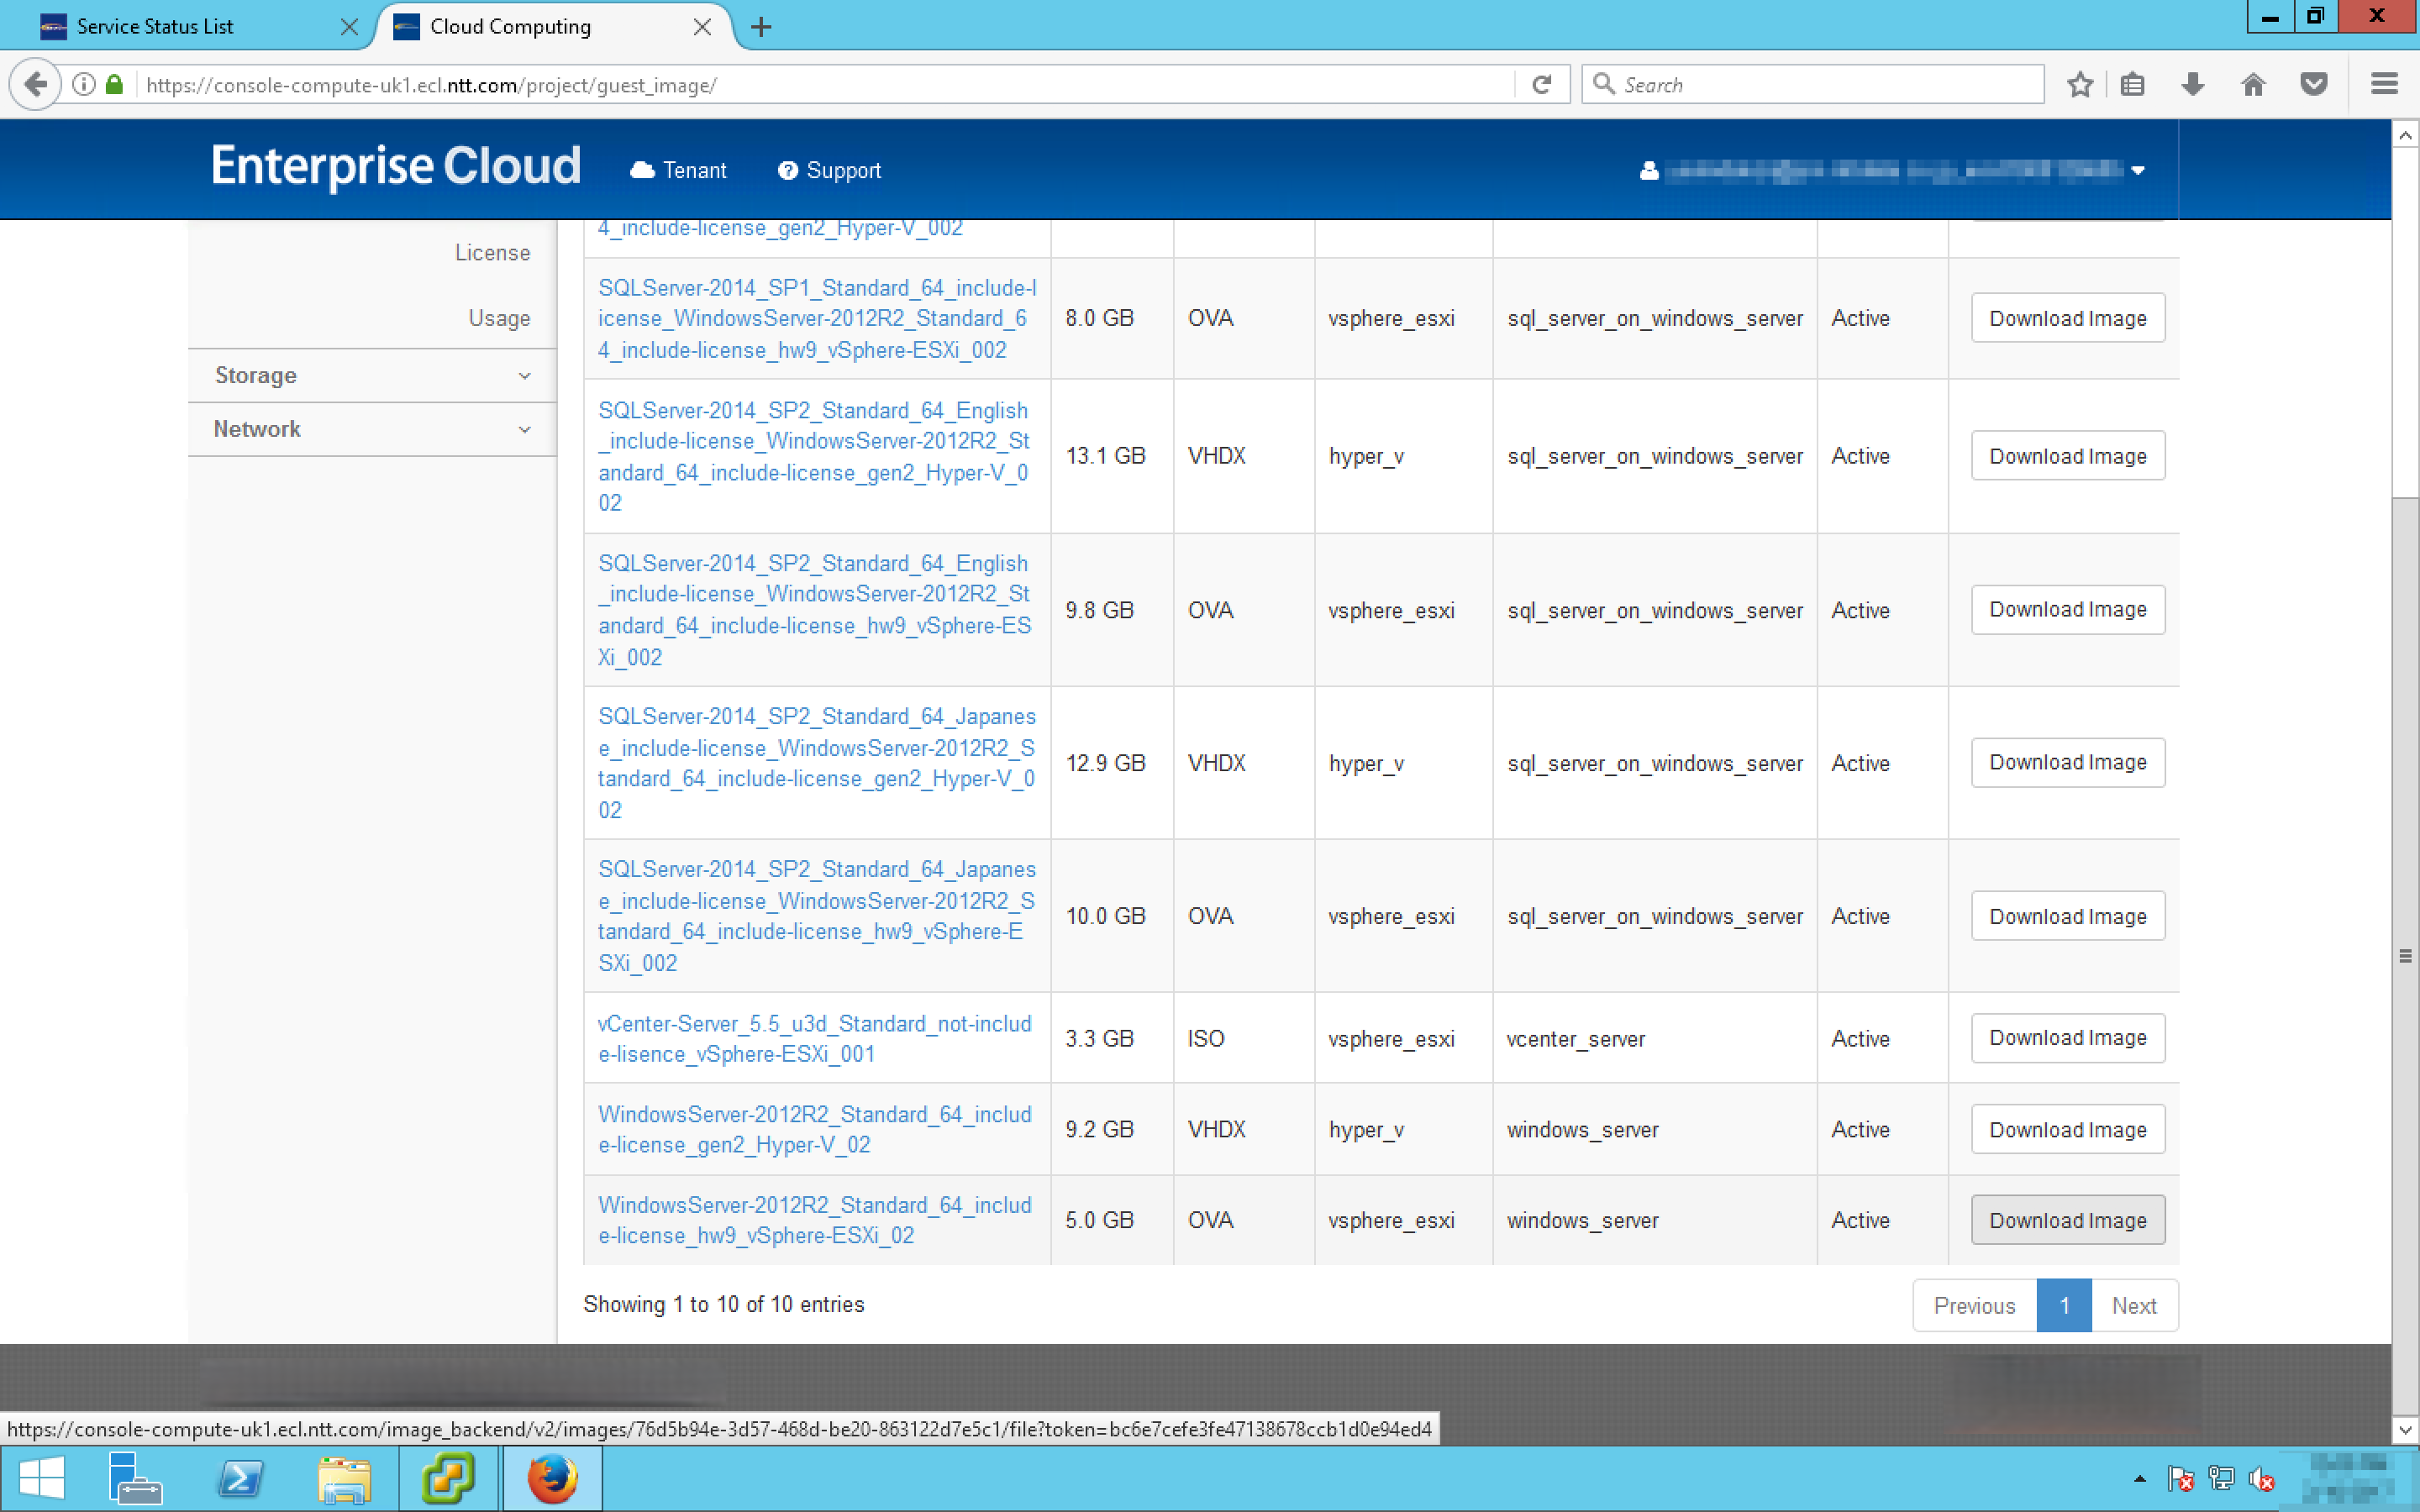This screenshot has height=1512, width=2420.
Task: Open the Support menu
Action: pos(830,170)
